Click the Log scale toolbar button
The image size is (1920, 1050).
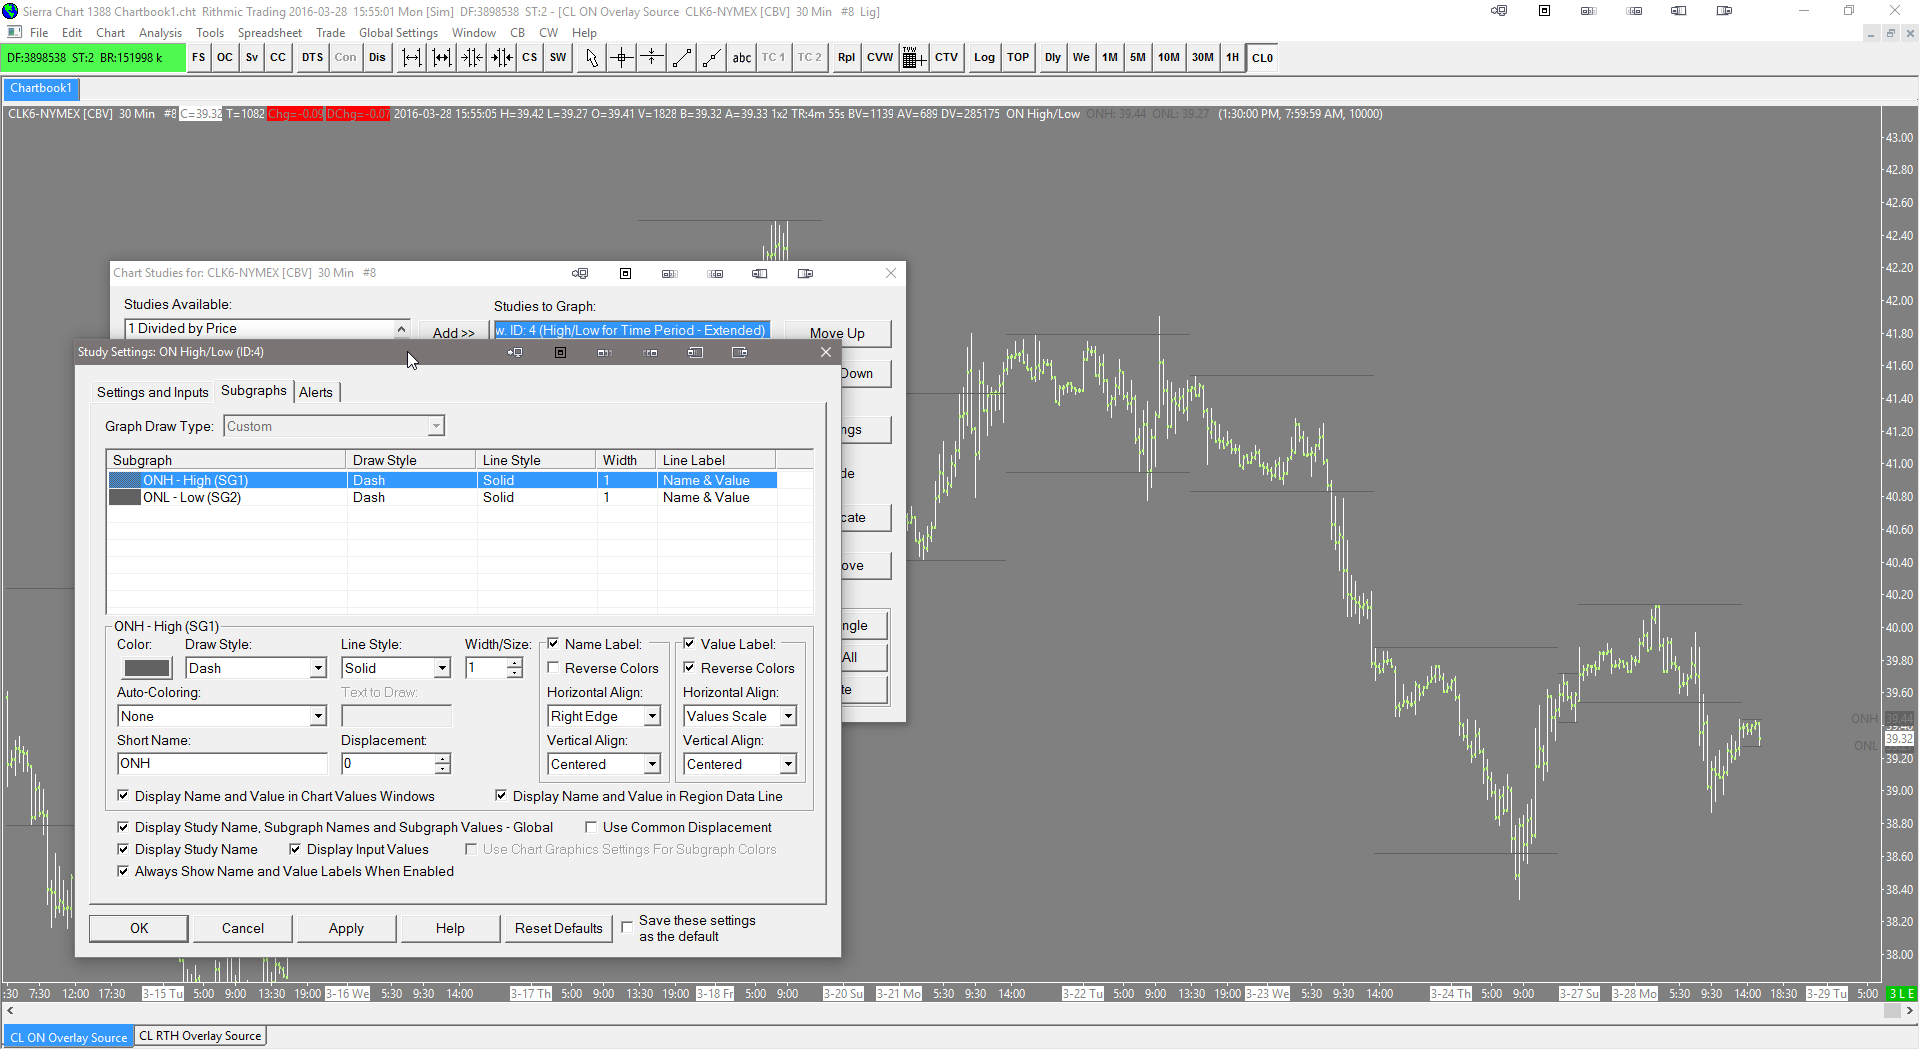click(984, 58)
